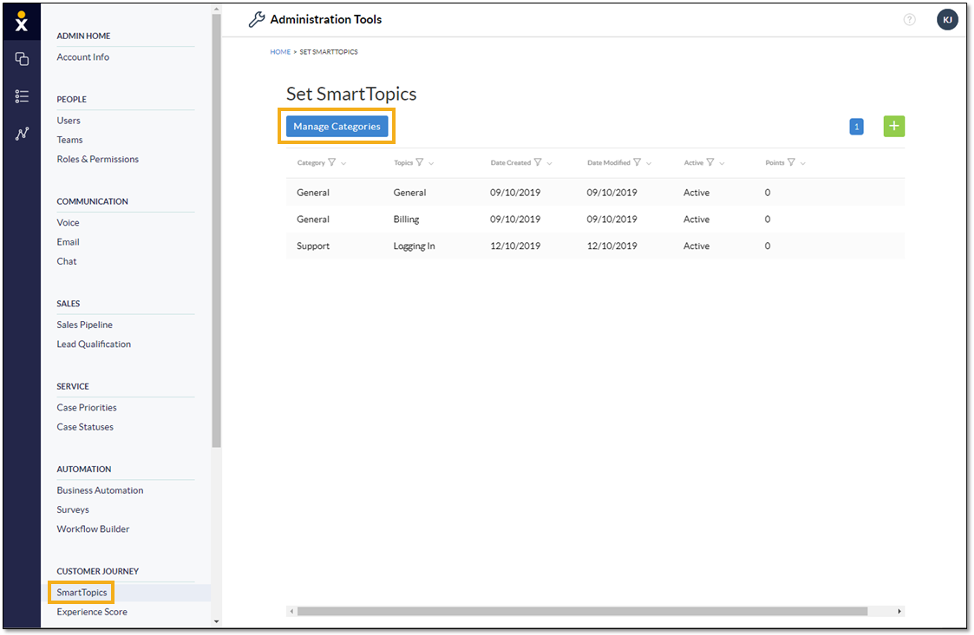Select Workflow Builder under Automation
This screenshot has width=974, height=635.
click(93, 529)
